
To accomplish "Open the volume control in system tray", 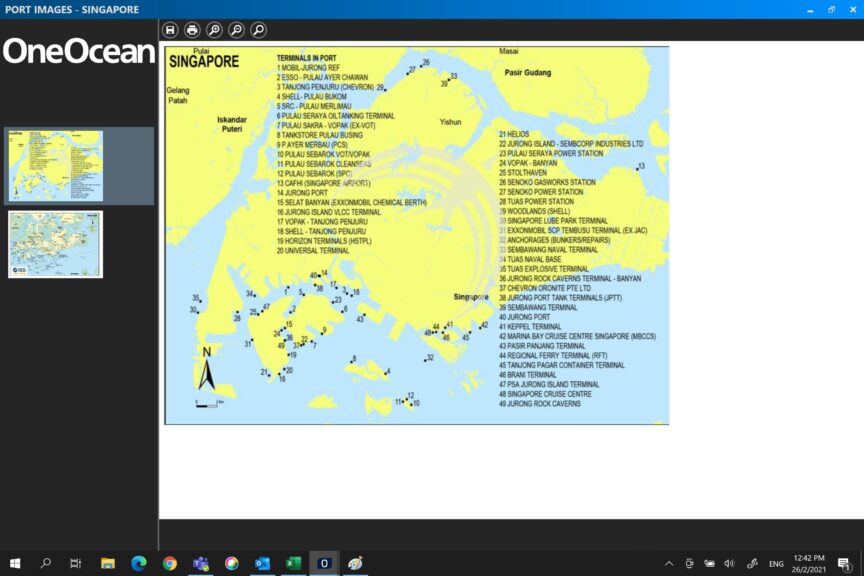I will click(730, 563).
